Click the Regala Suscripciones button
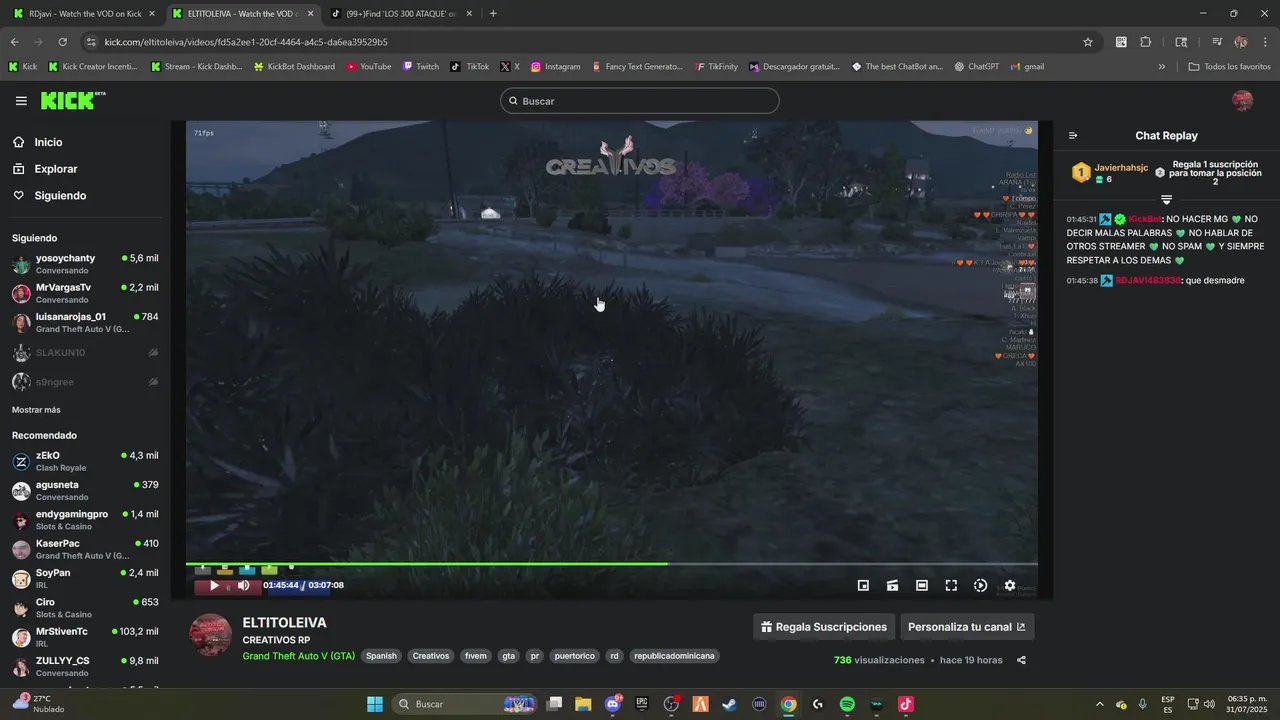 (x=824, y=627)
